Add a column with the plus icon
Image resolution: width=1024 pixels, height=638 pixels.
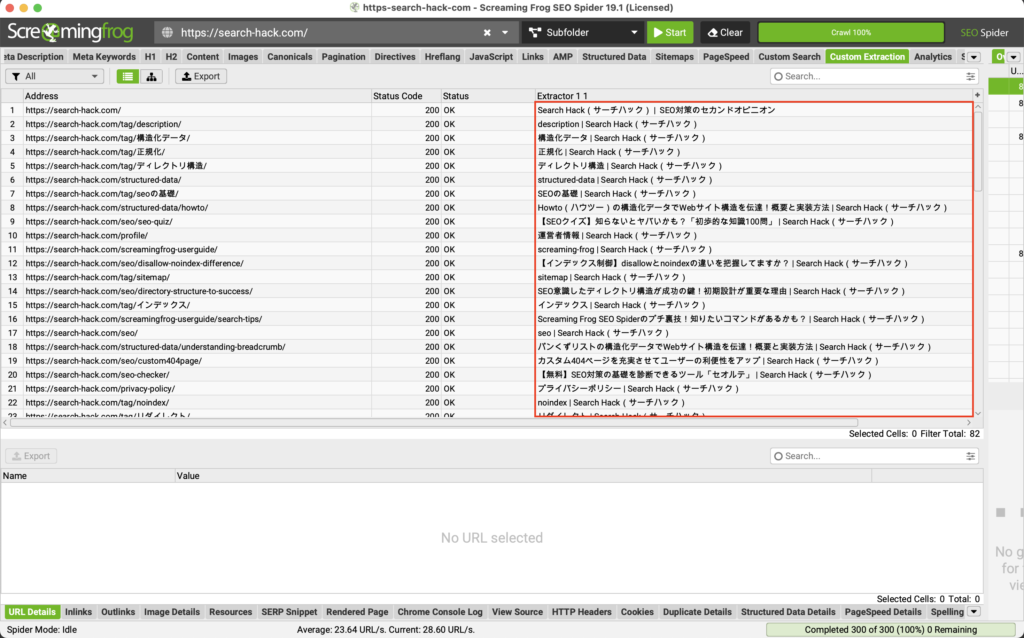[978, 95]
